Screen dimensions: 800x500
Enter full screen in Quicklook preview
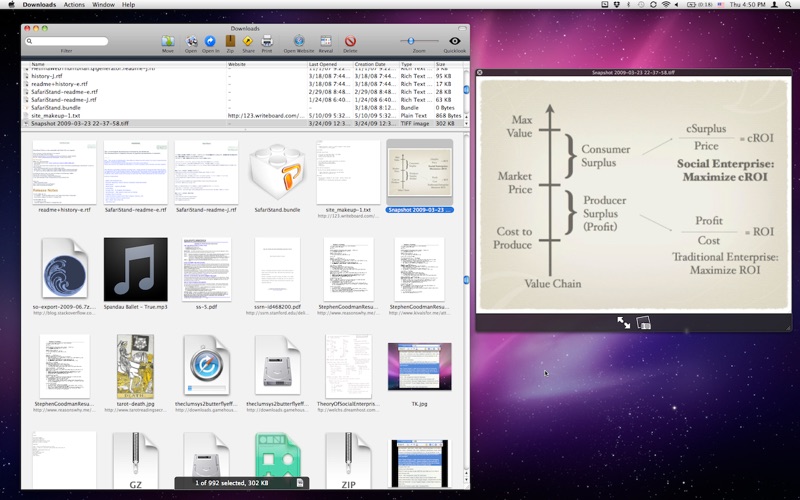tap(624, 323)
